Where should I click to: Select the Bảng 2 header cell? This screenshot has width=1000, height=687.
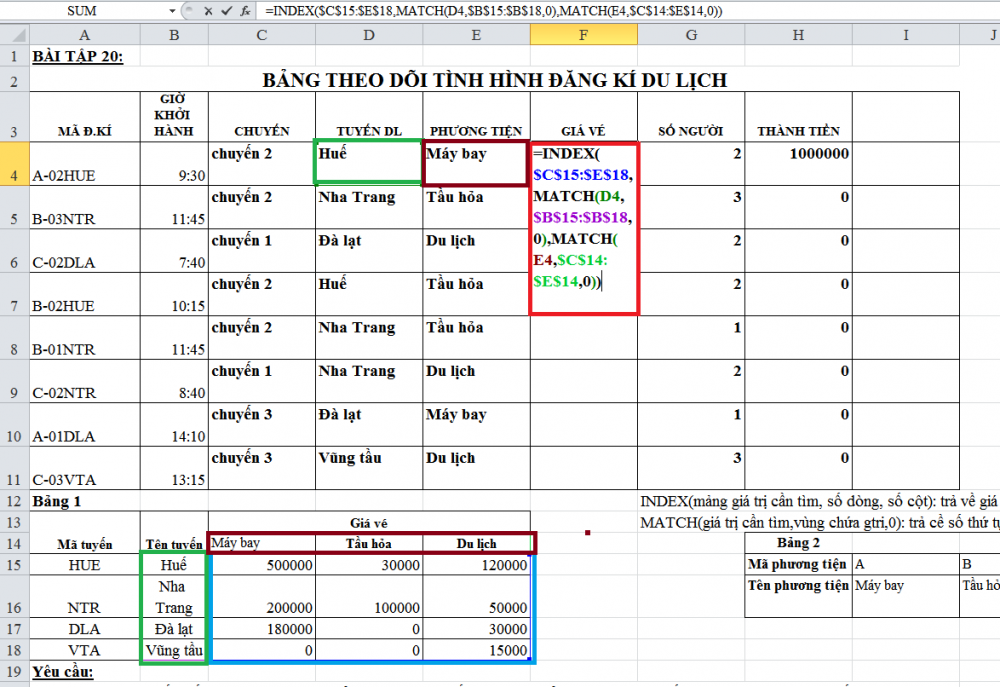(x=798, y=542)
